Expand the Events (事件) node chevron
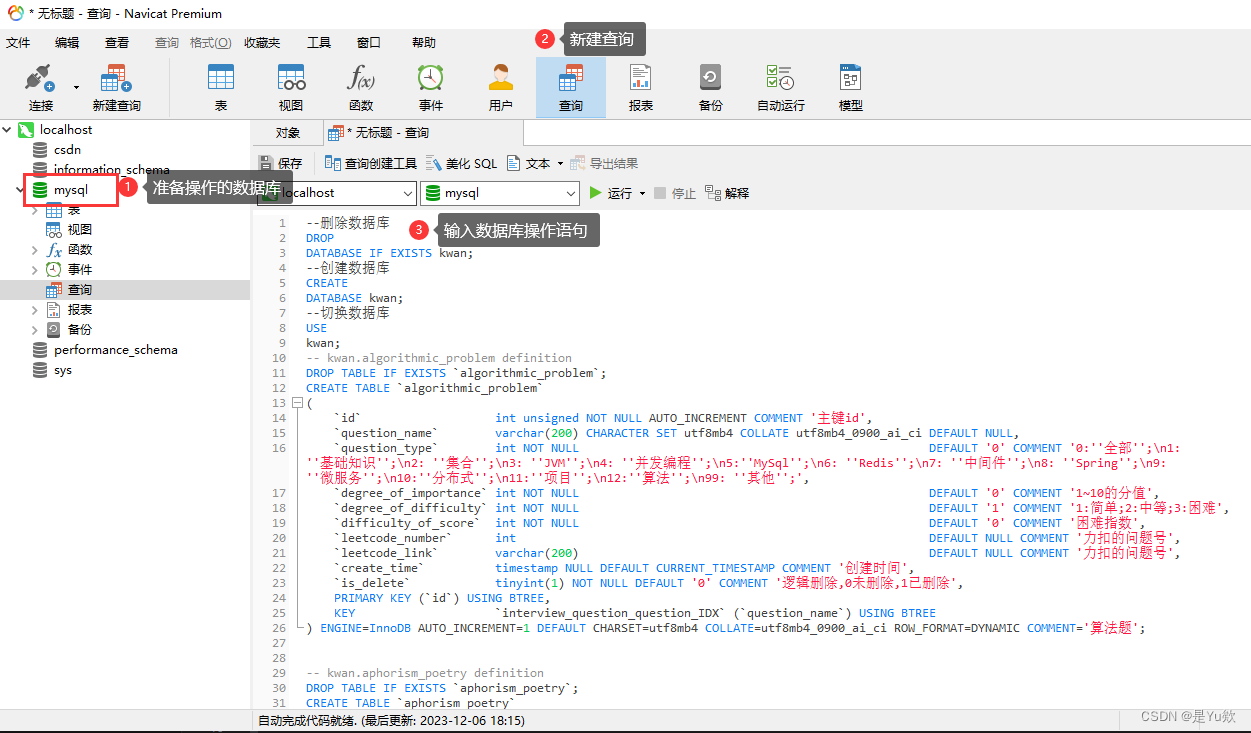1251x733 pixels. pos(35,270)
